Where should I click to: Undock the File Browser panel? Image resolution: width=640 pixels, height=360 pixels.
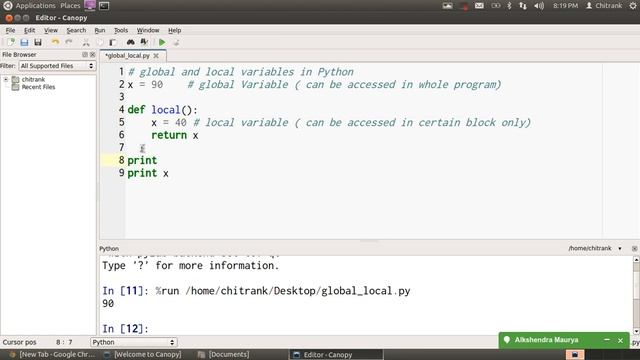click(x=85, y=54)
